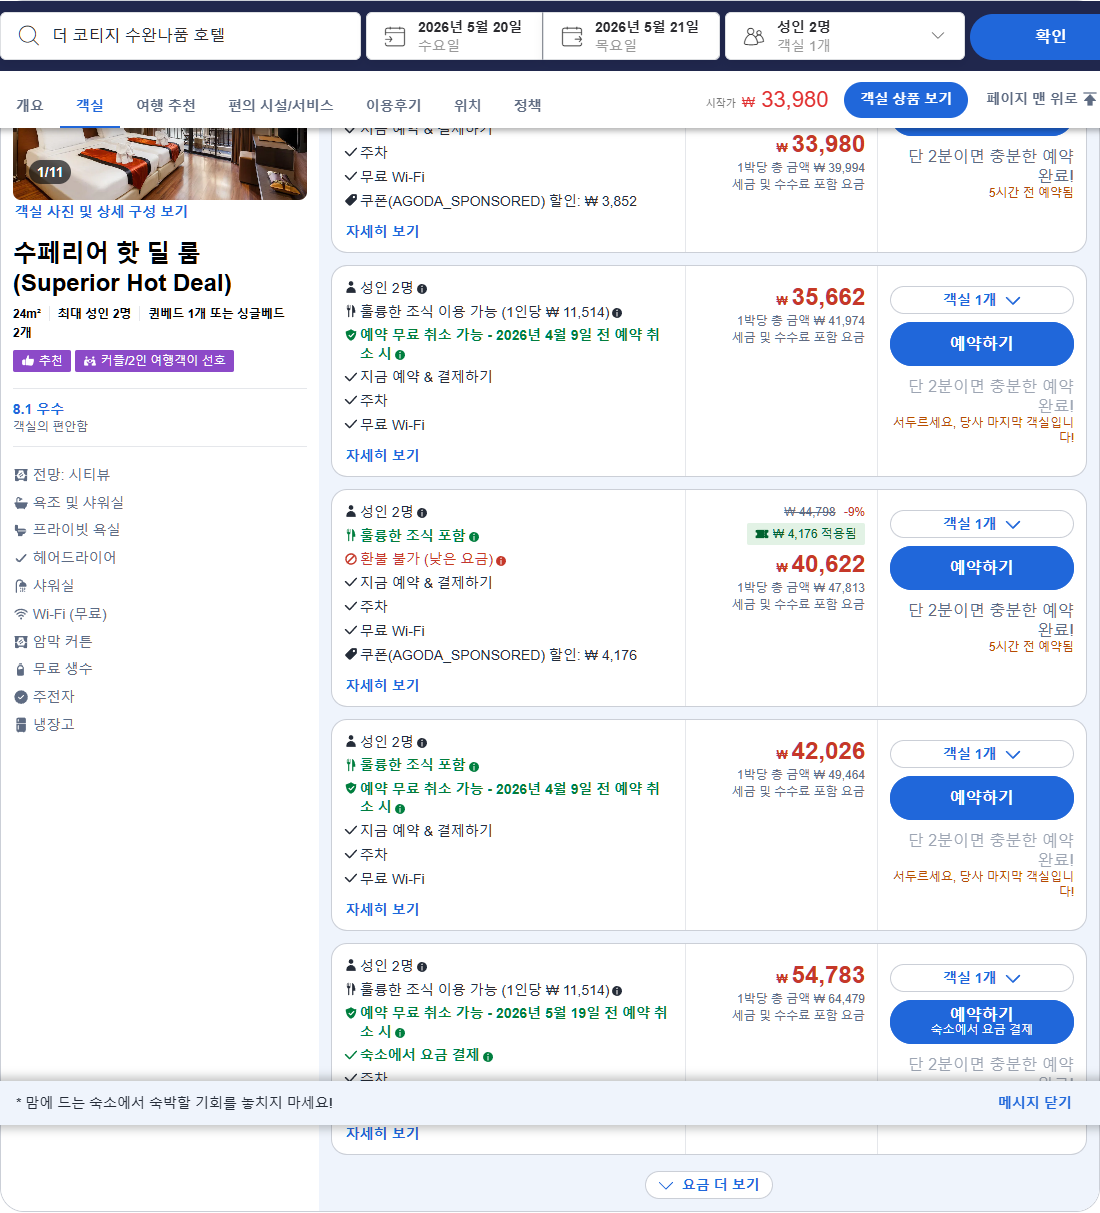Click the 페이지 맨 위로 arrow icon

[x=1090, y=99]
